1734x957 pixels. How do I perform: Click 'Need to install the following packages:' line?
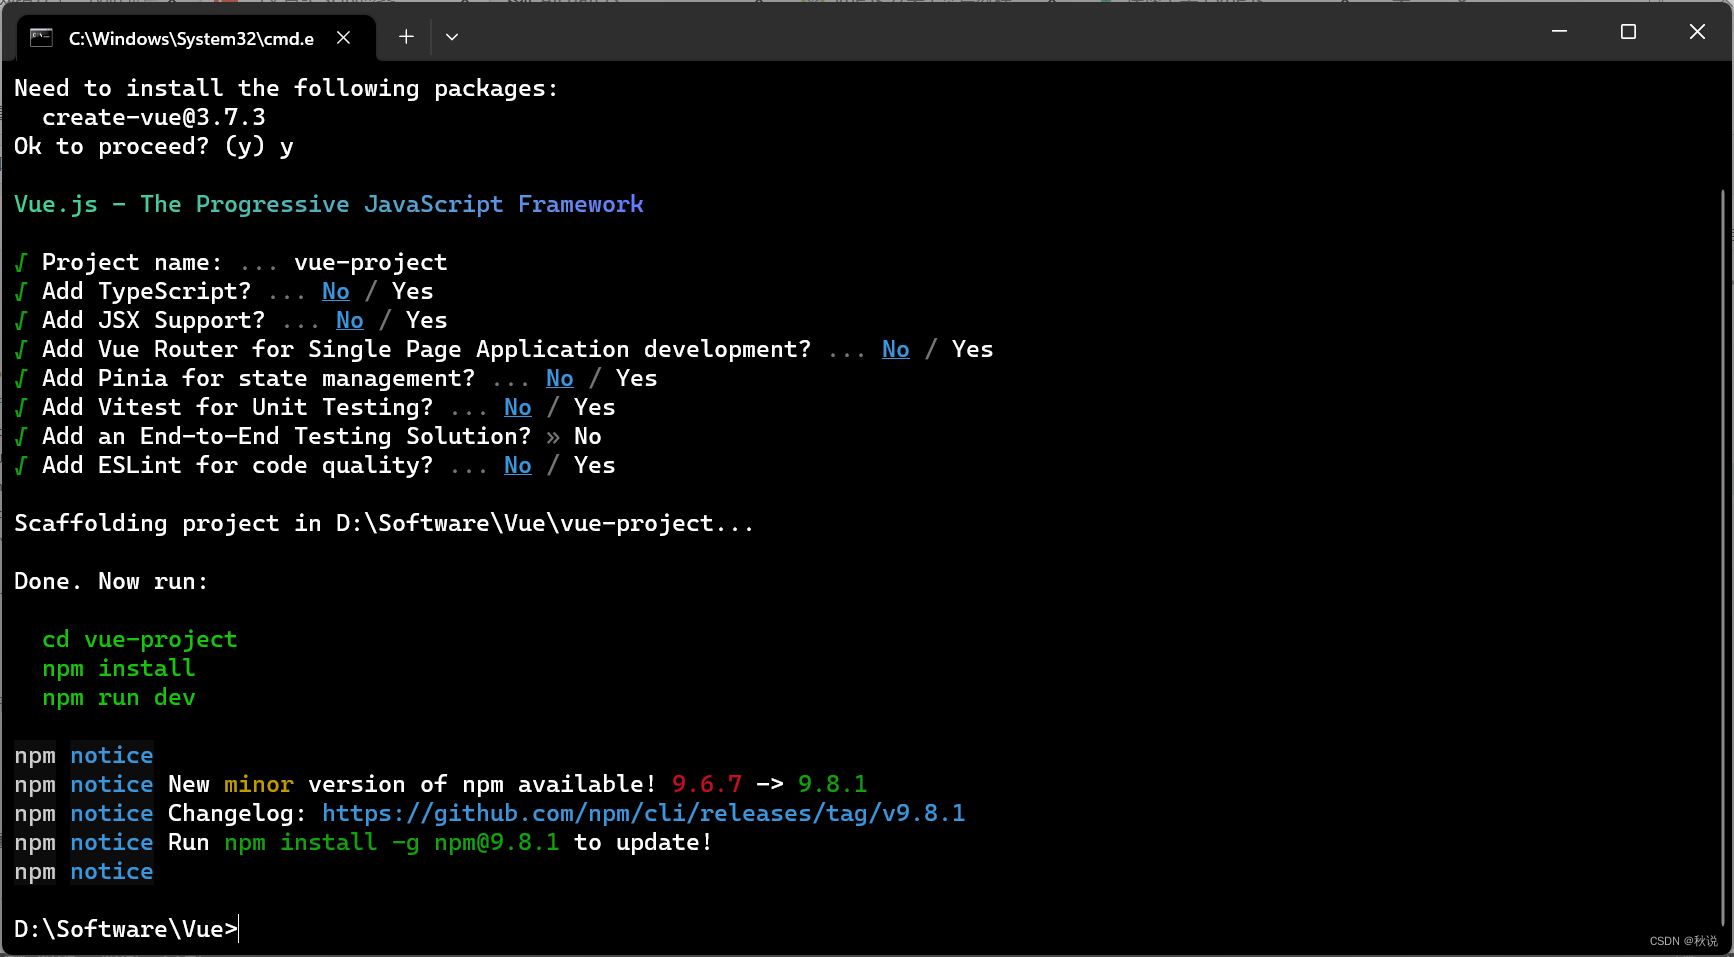(x=286, y=88)
